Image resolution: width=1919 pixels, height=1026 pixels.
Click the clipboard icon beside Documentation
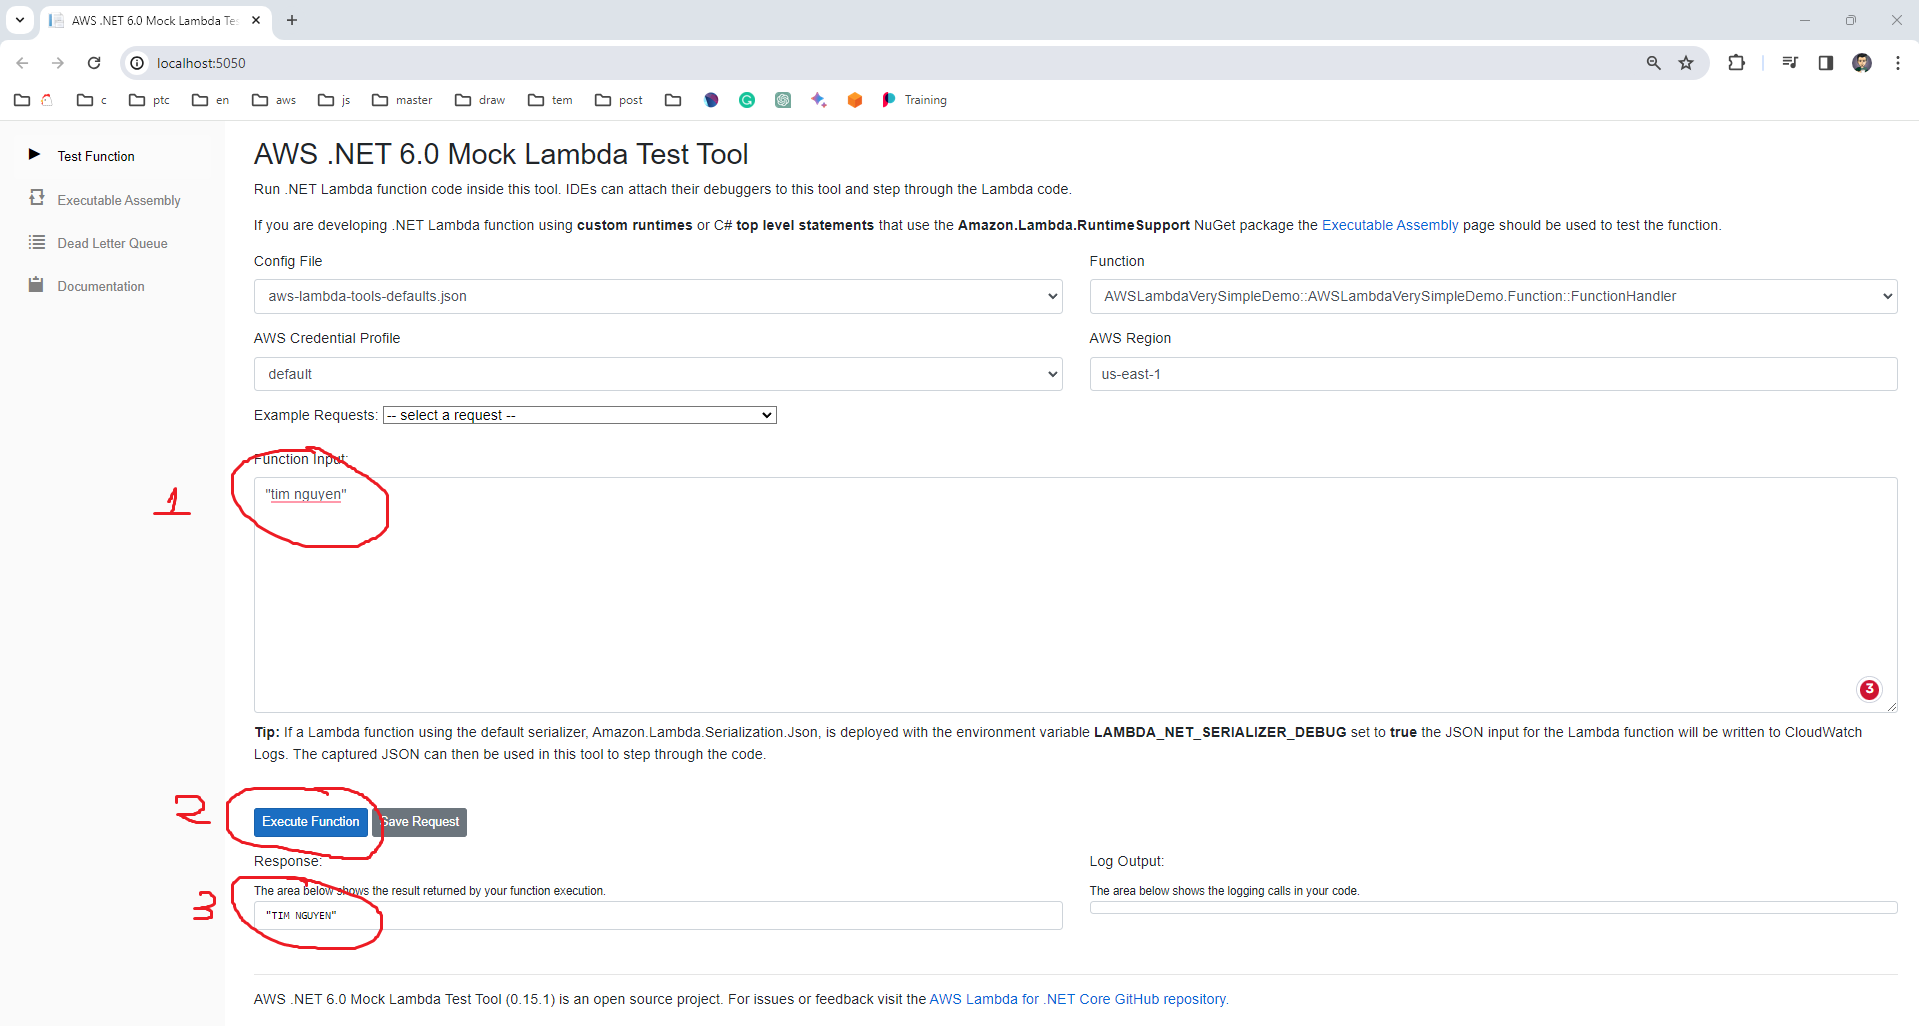(36, 284)
